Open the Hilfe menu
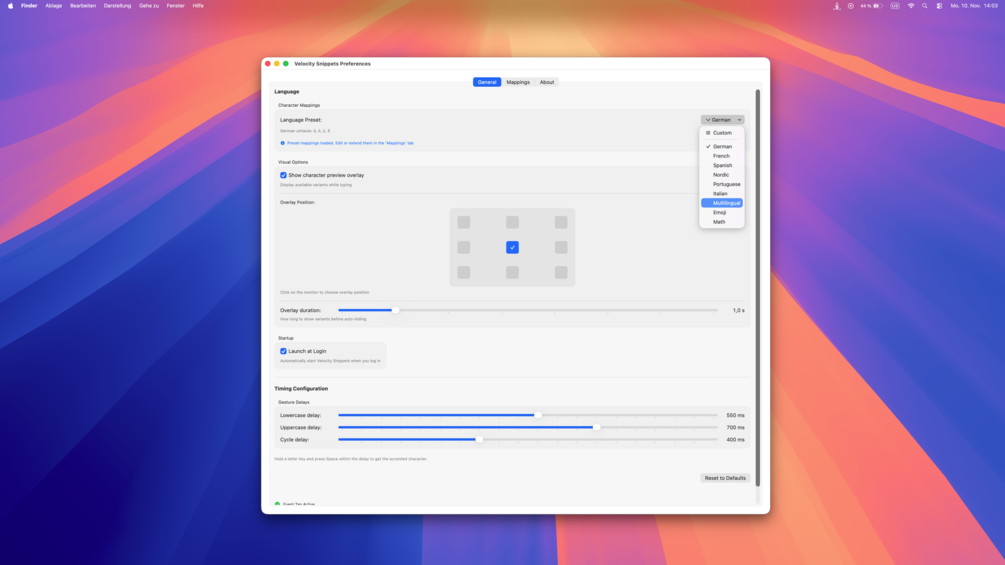This screenshot has height=565, width=1005. point(198,6)
